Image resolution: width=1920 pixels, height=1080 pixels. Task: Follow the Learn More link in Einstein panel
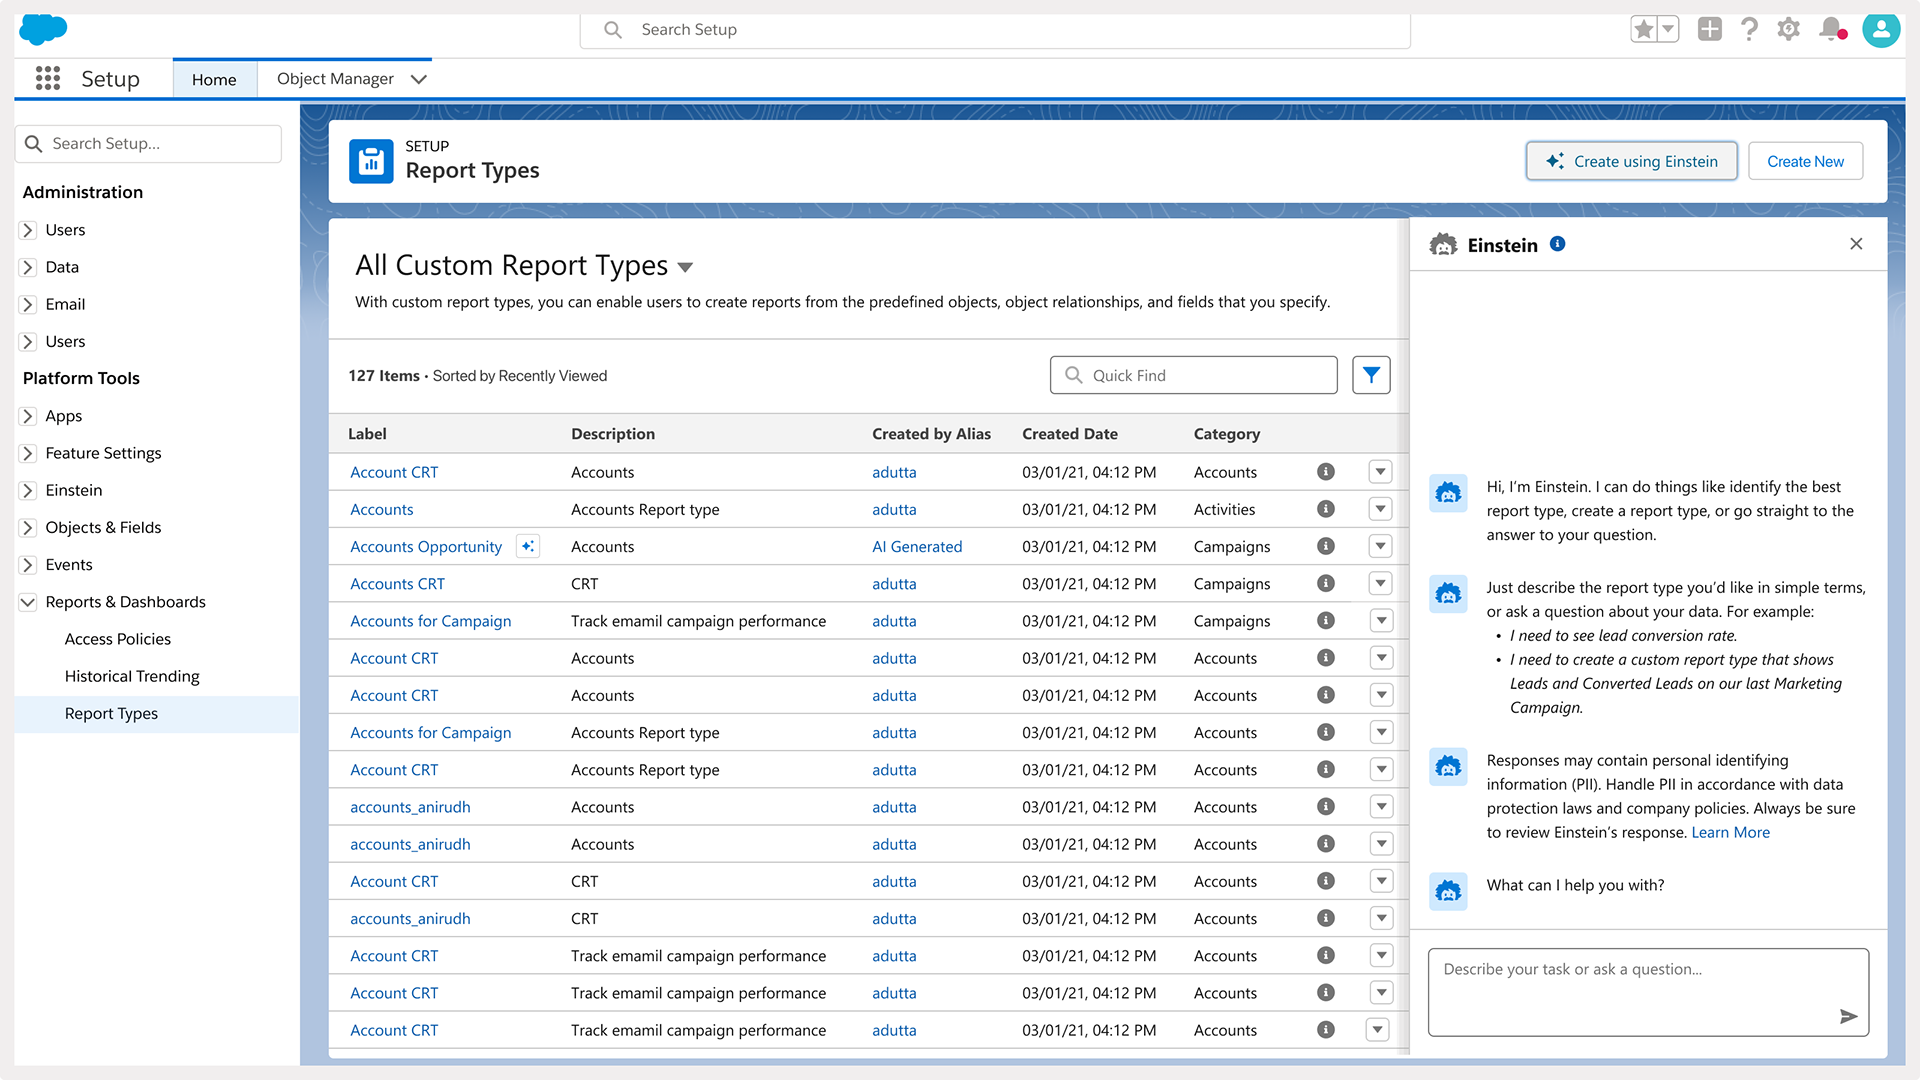click(x=1730, y=832)
